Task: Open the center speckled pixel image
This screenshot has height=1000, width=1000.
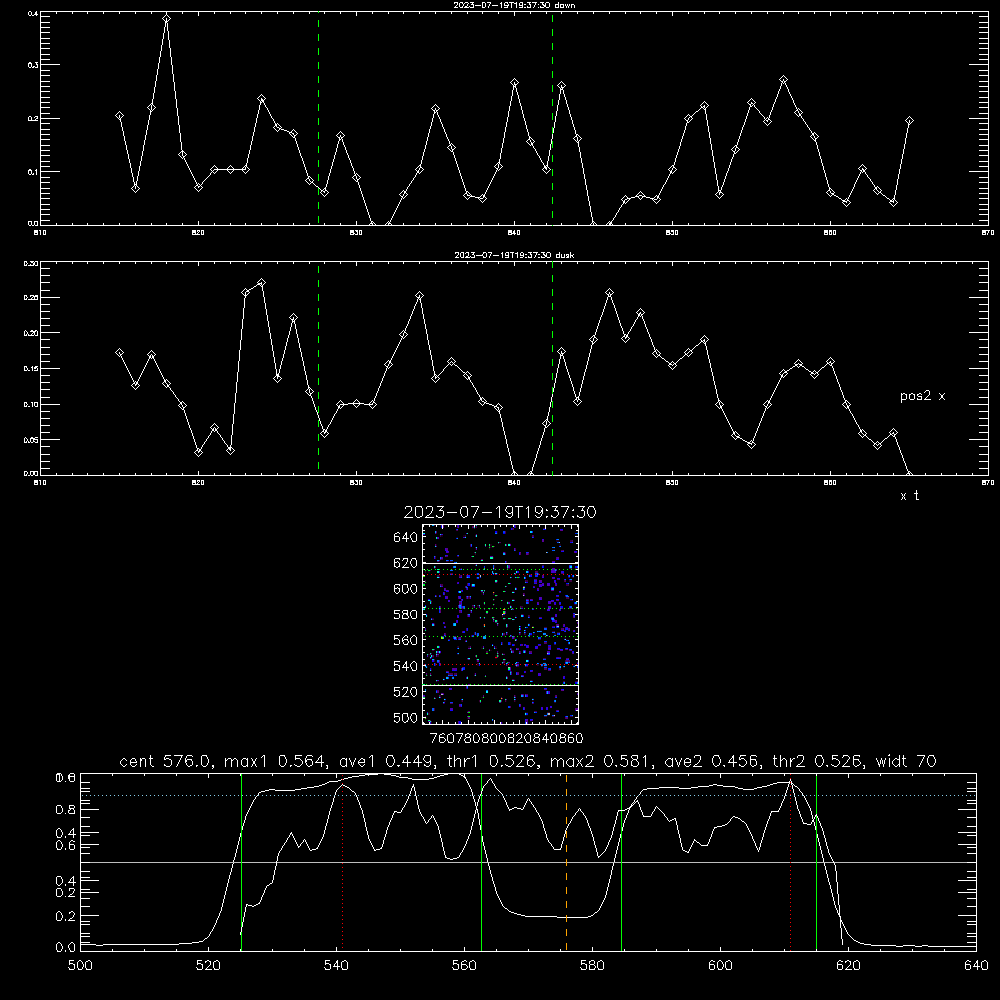Action: coord(501,624)
